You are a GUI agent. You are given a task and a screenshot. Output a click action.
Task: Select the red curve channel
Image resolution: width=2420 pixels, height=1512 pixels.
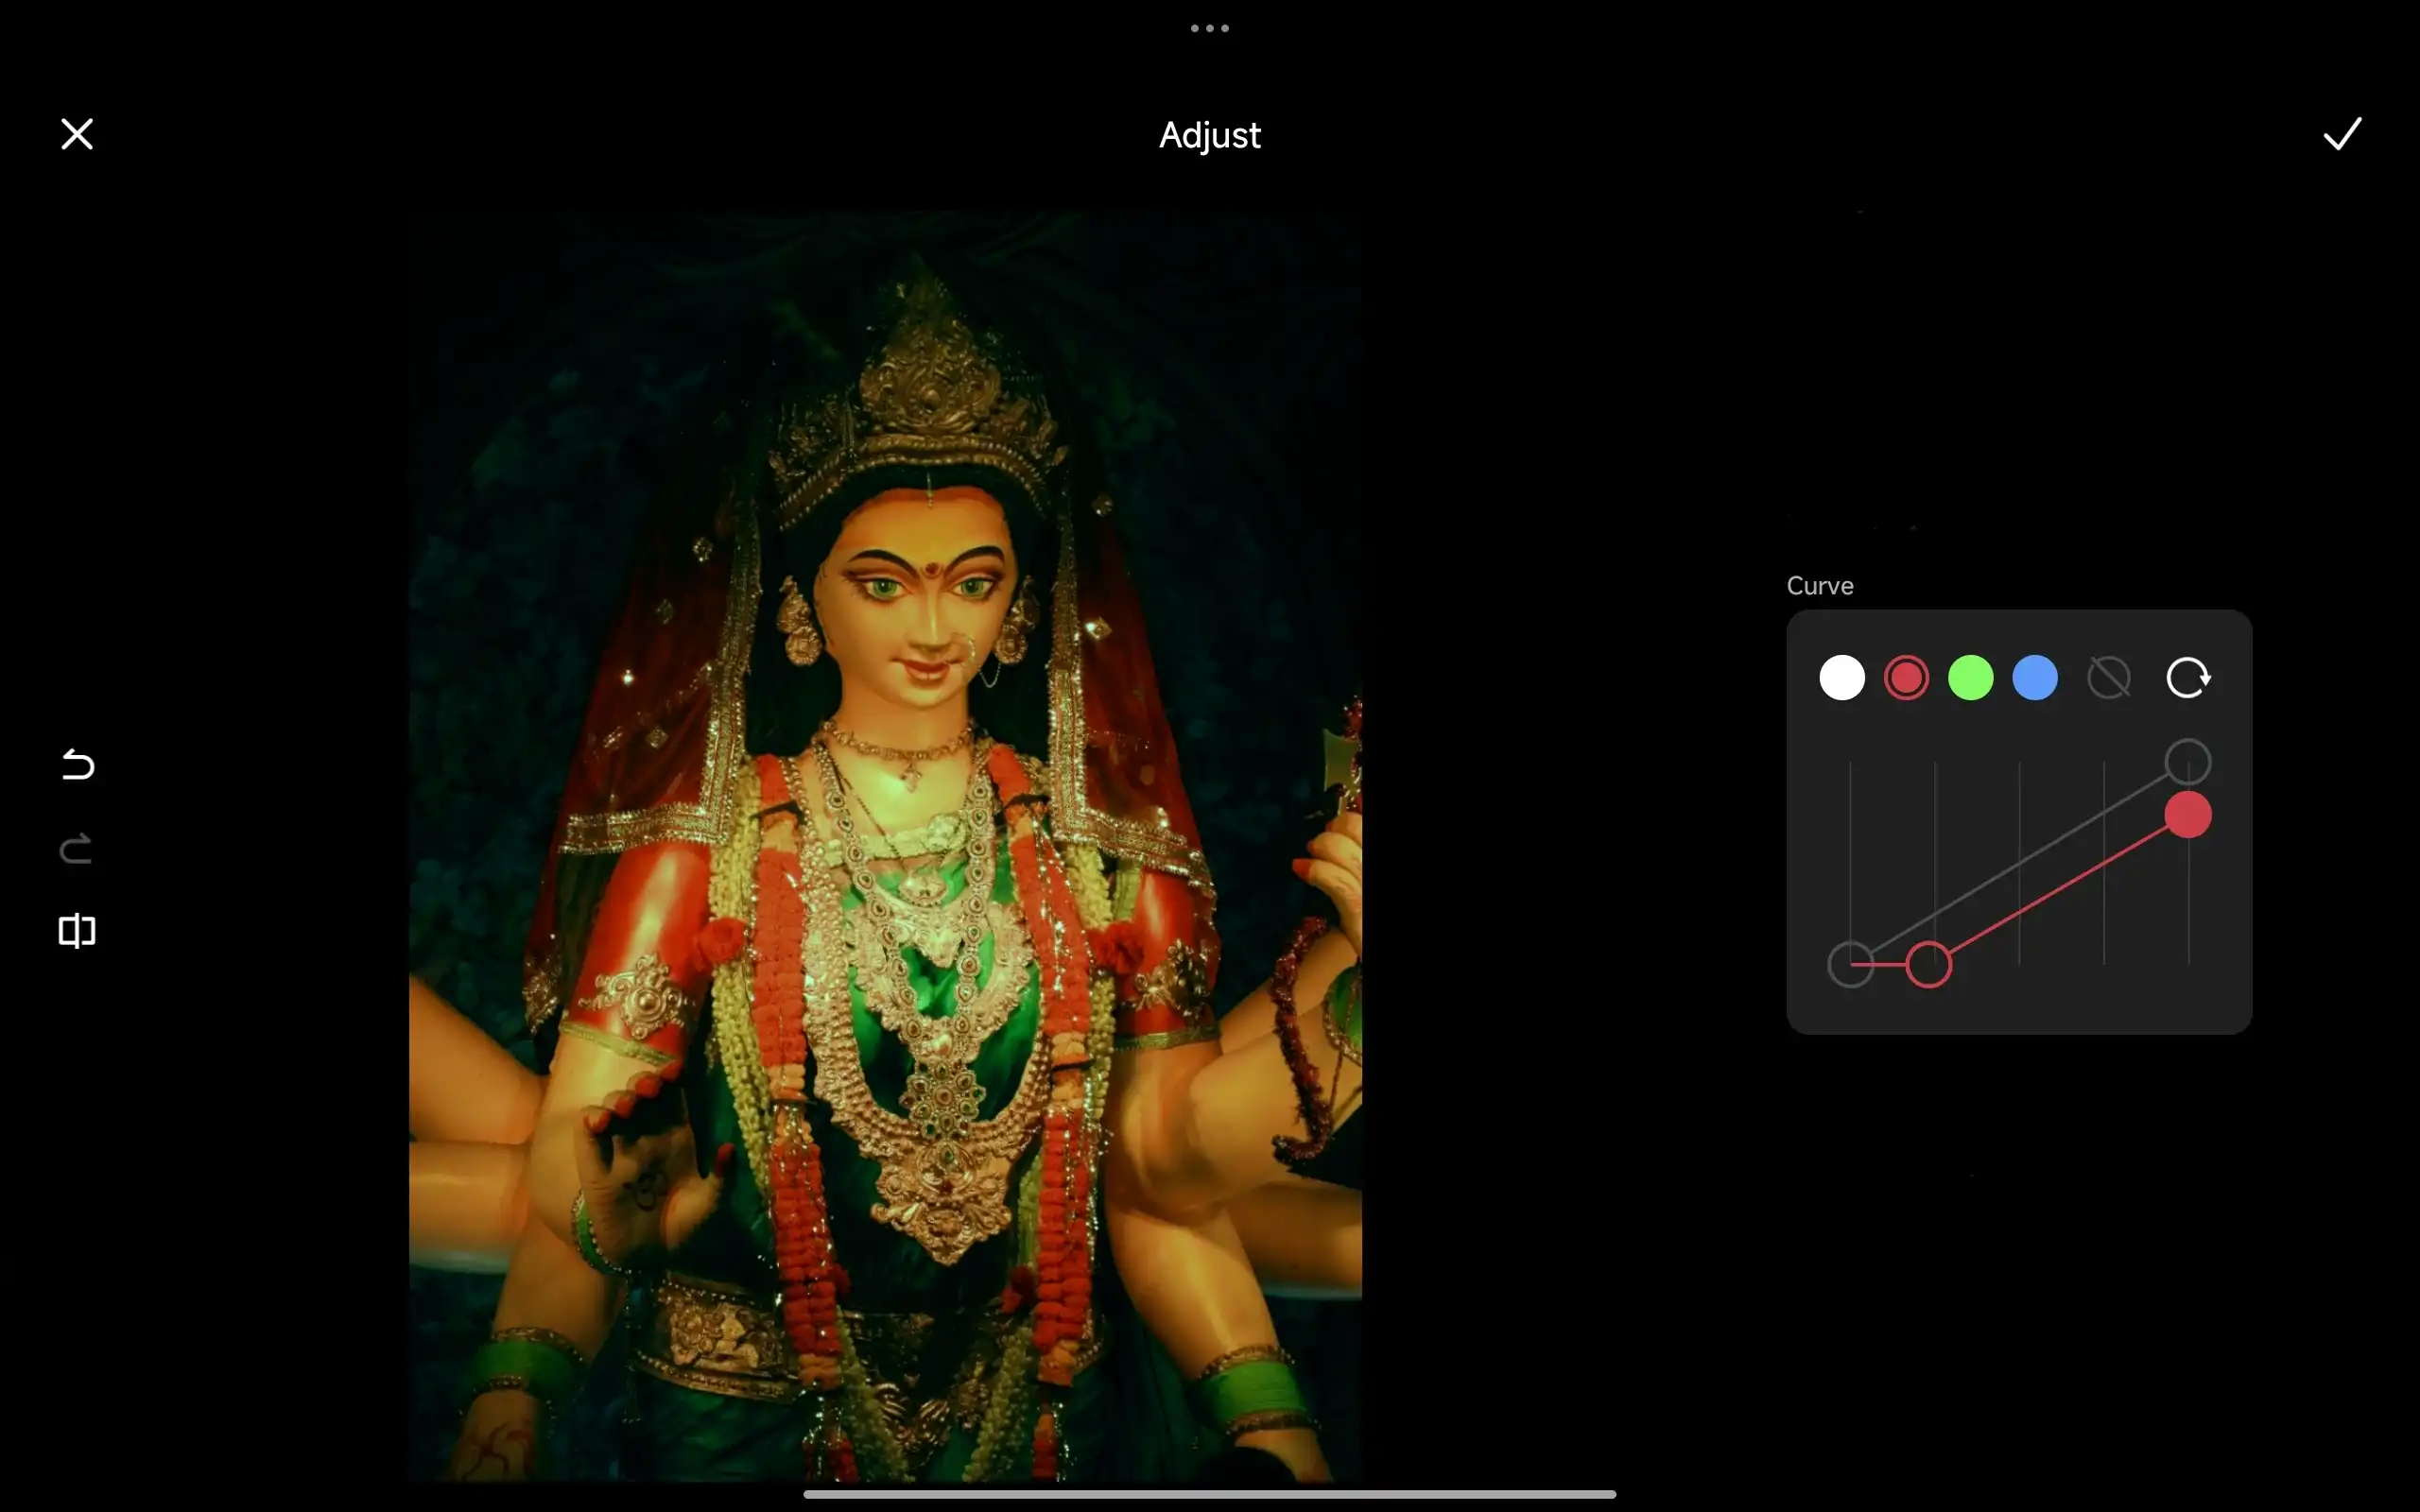pos(1906,678)
